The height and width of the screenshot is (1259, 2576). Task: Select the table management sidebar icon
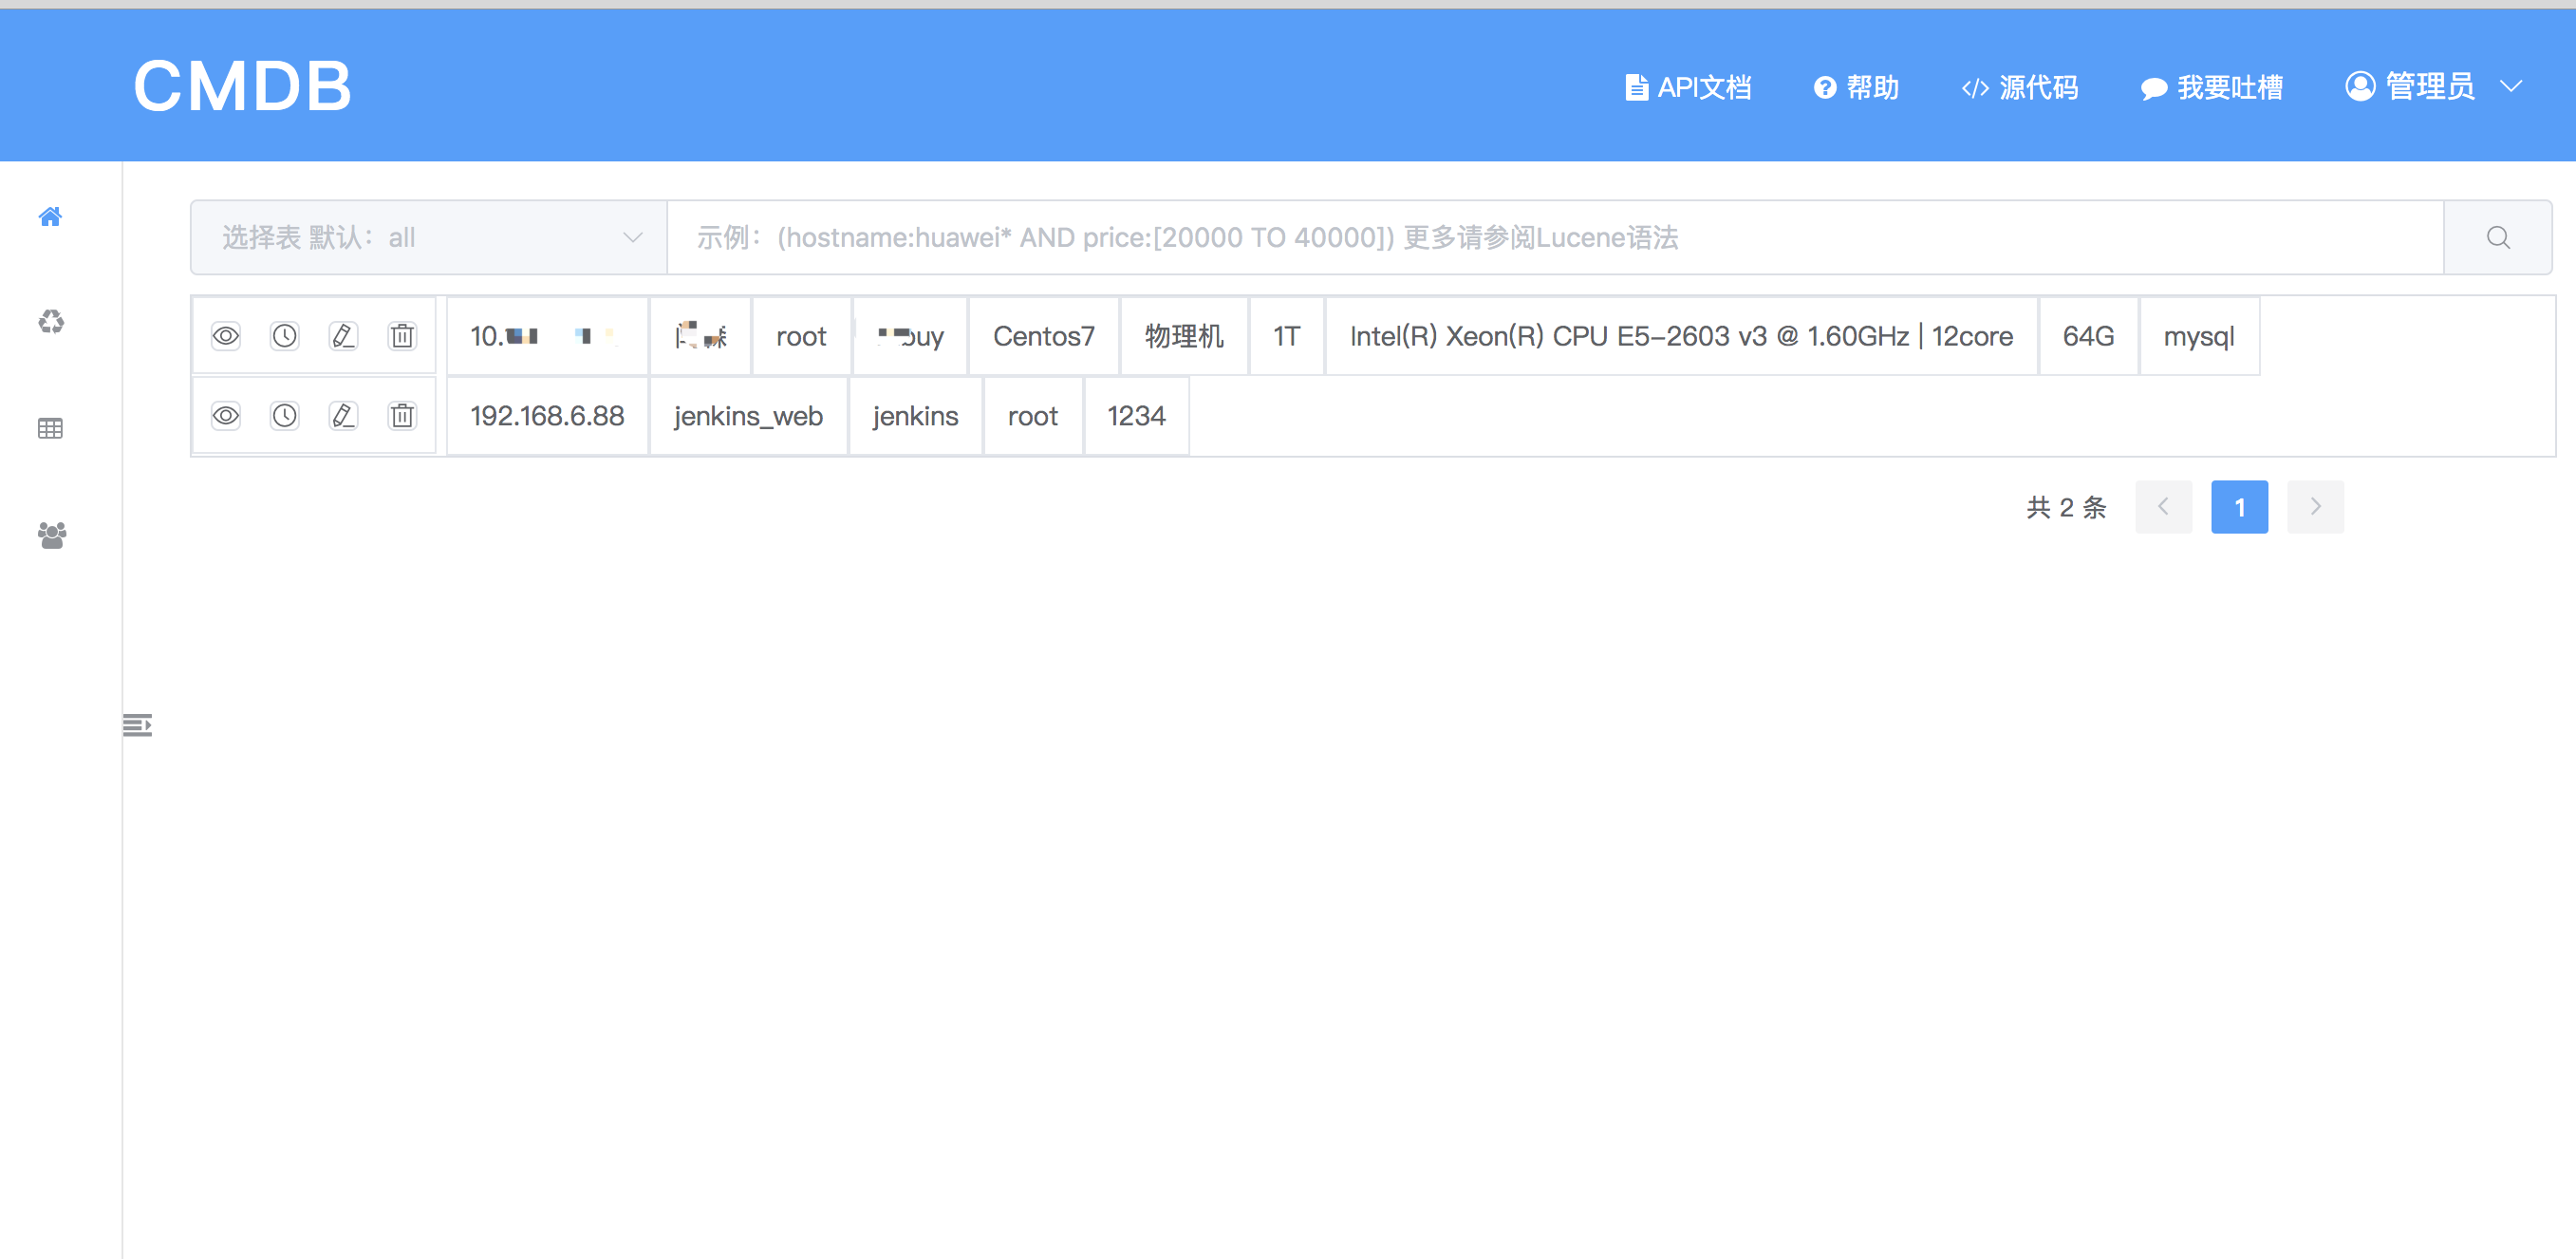tap(50, 428)
